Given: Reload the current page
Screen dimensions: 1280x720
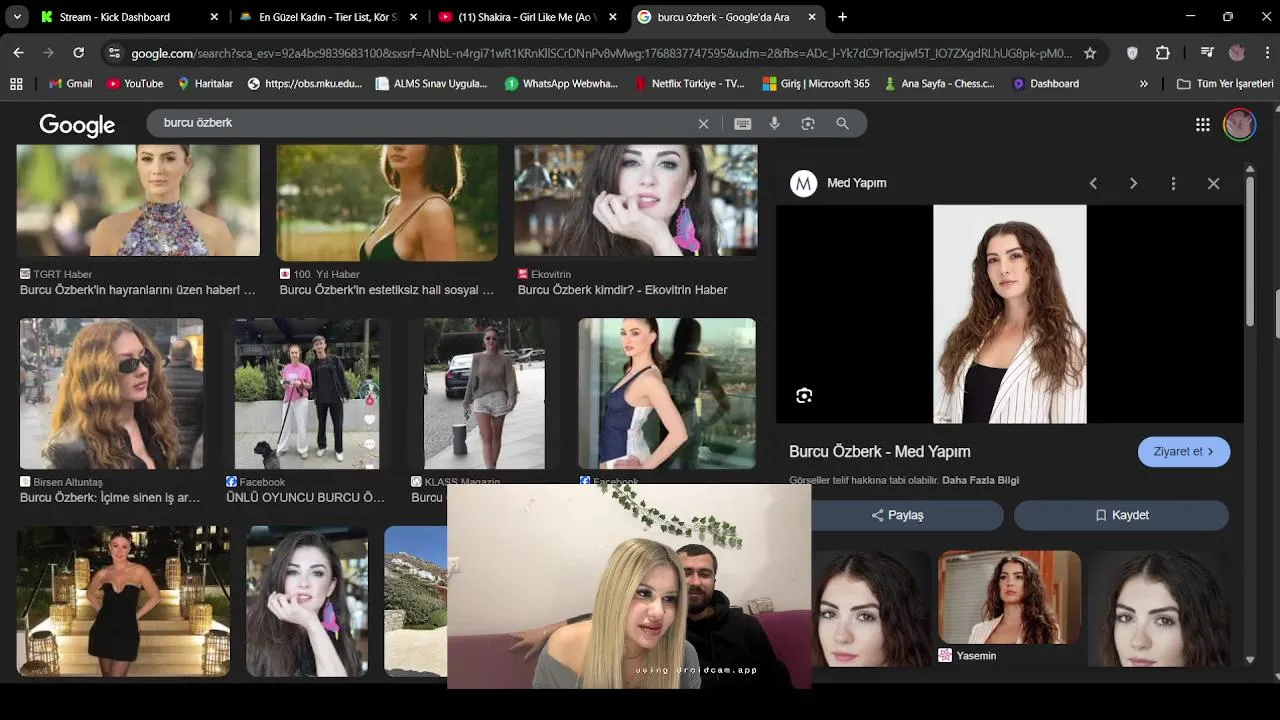Looking at the screenshot, I should pos(79,53).
